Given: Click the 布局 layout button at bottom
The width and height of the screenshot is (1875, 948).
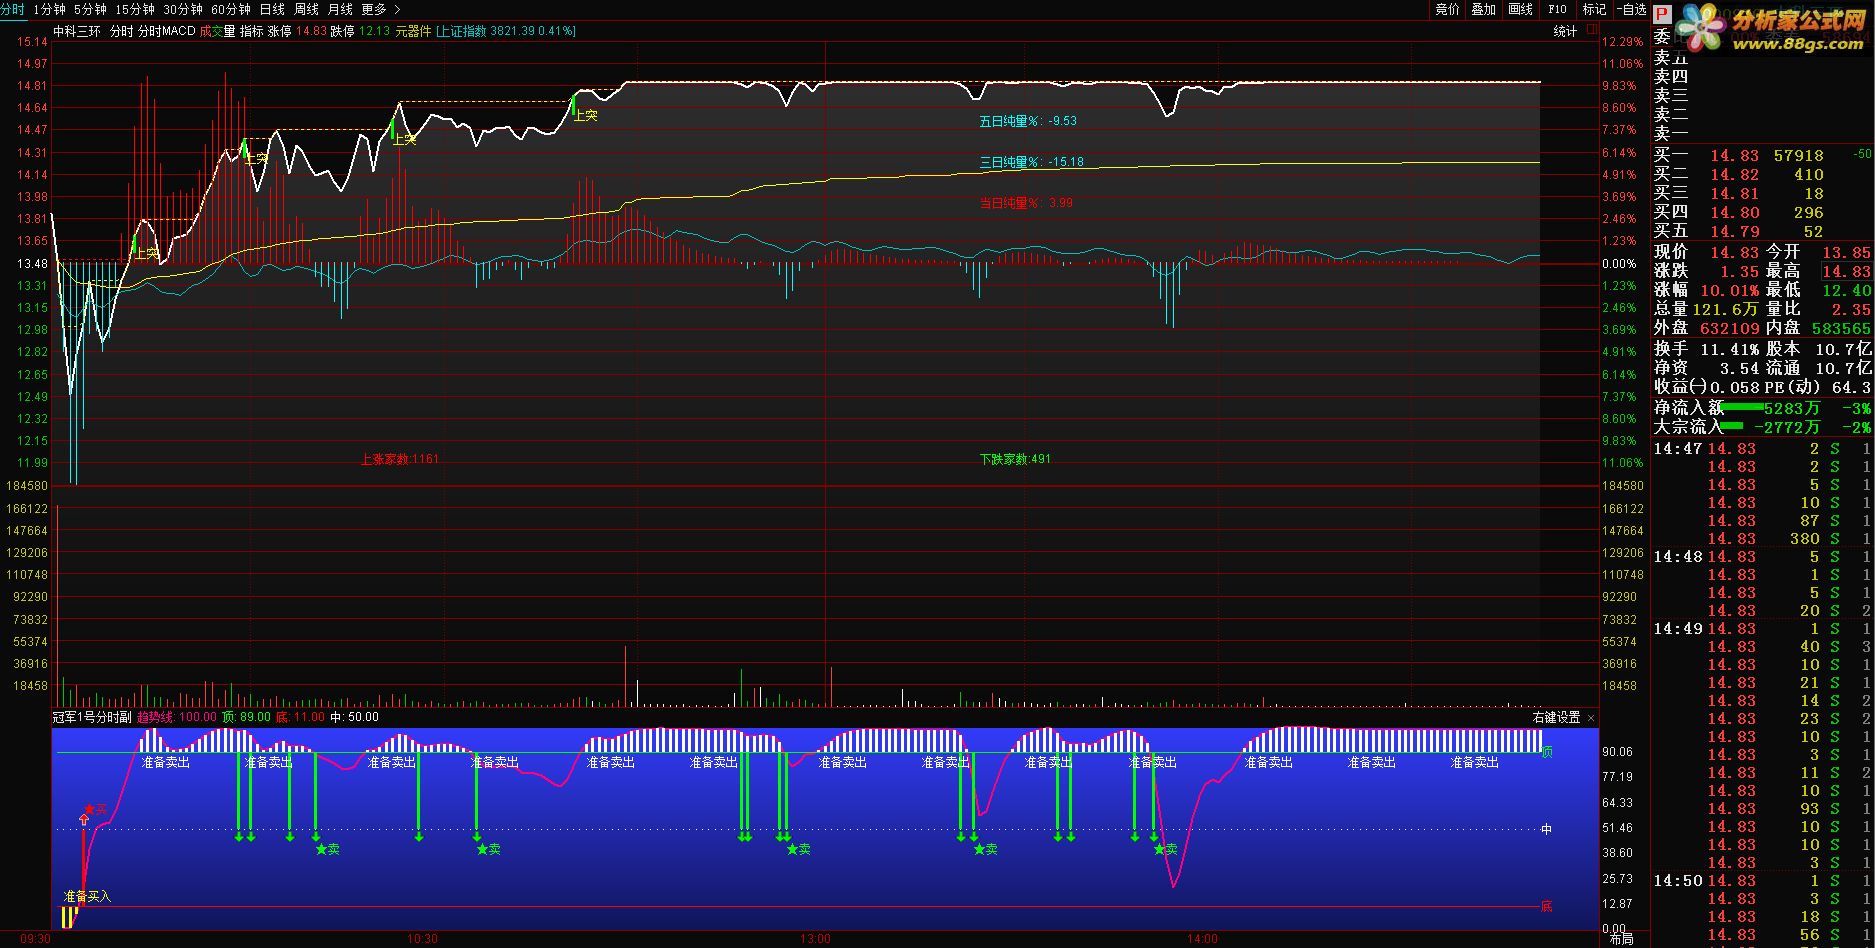Looking at the screenshot, I should tap(1622, 939).
